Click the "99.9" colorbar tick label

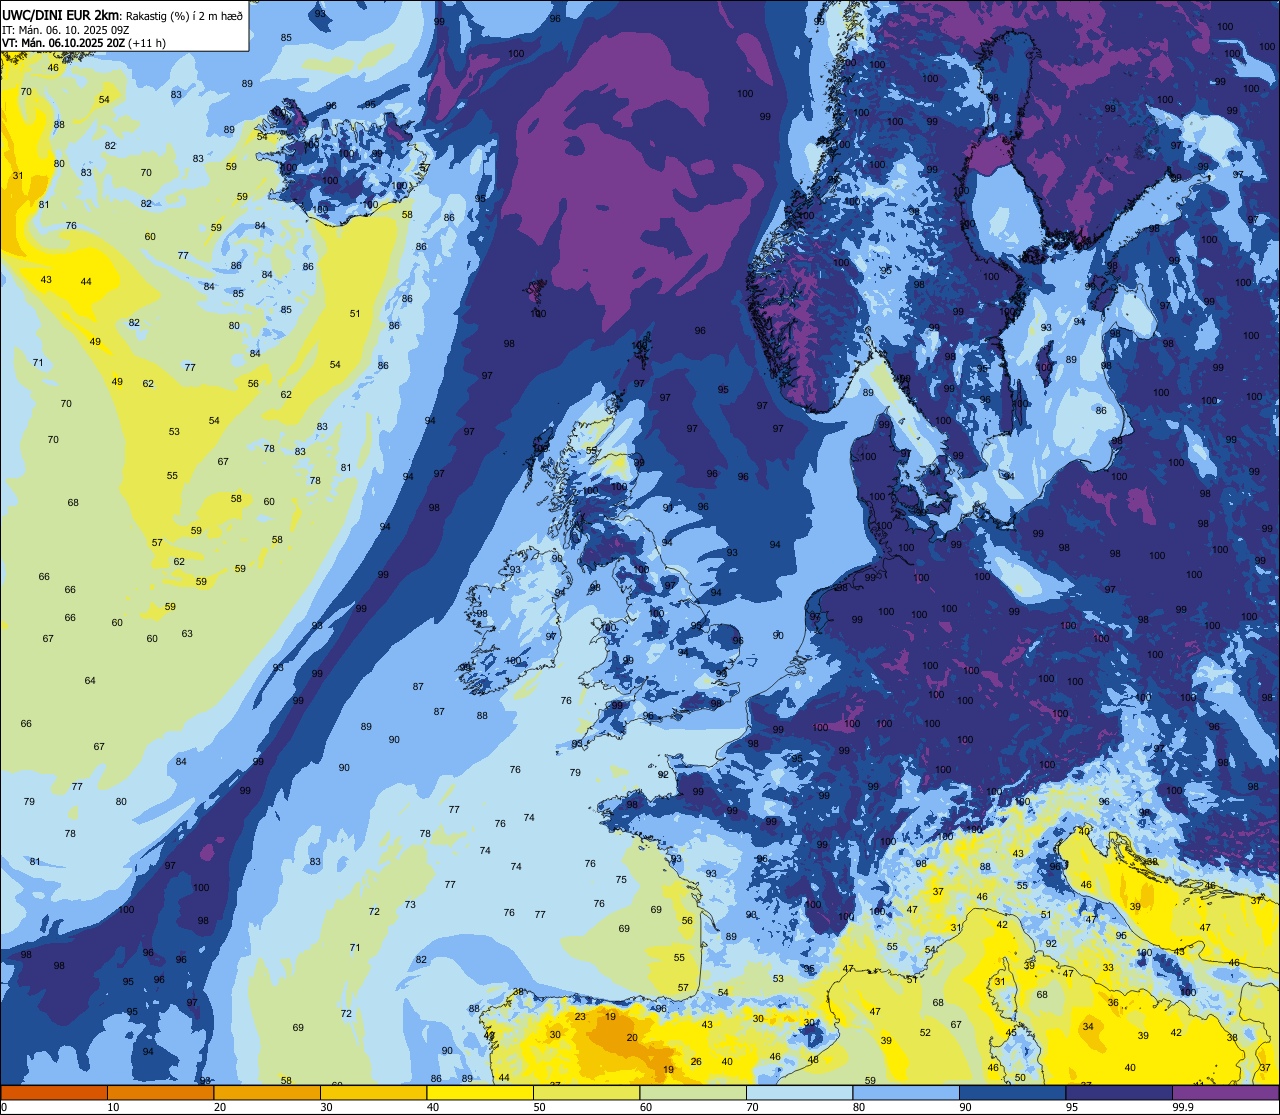pyautogui.click(x=1183, y=1106)
